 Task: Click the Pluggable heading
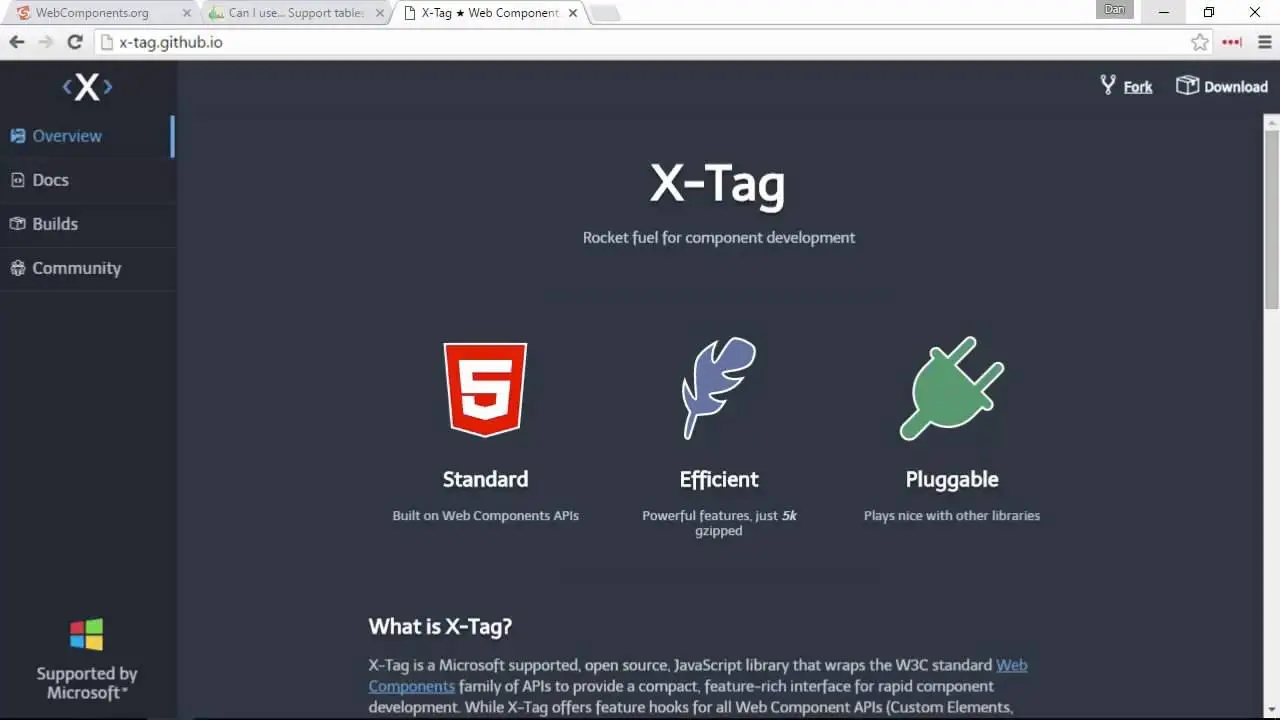tap(952, 480)
